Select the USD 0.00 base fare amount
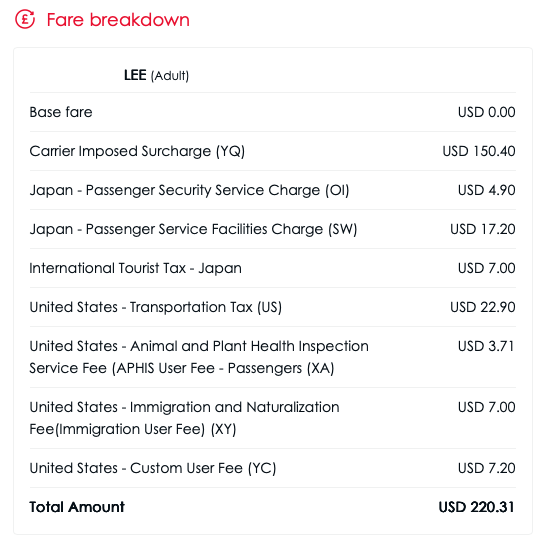 pos(486,112)
